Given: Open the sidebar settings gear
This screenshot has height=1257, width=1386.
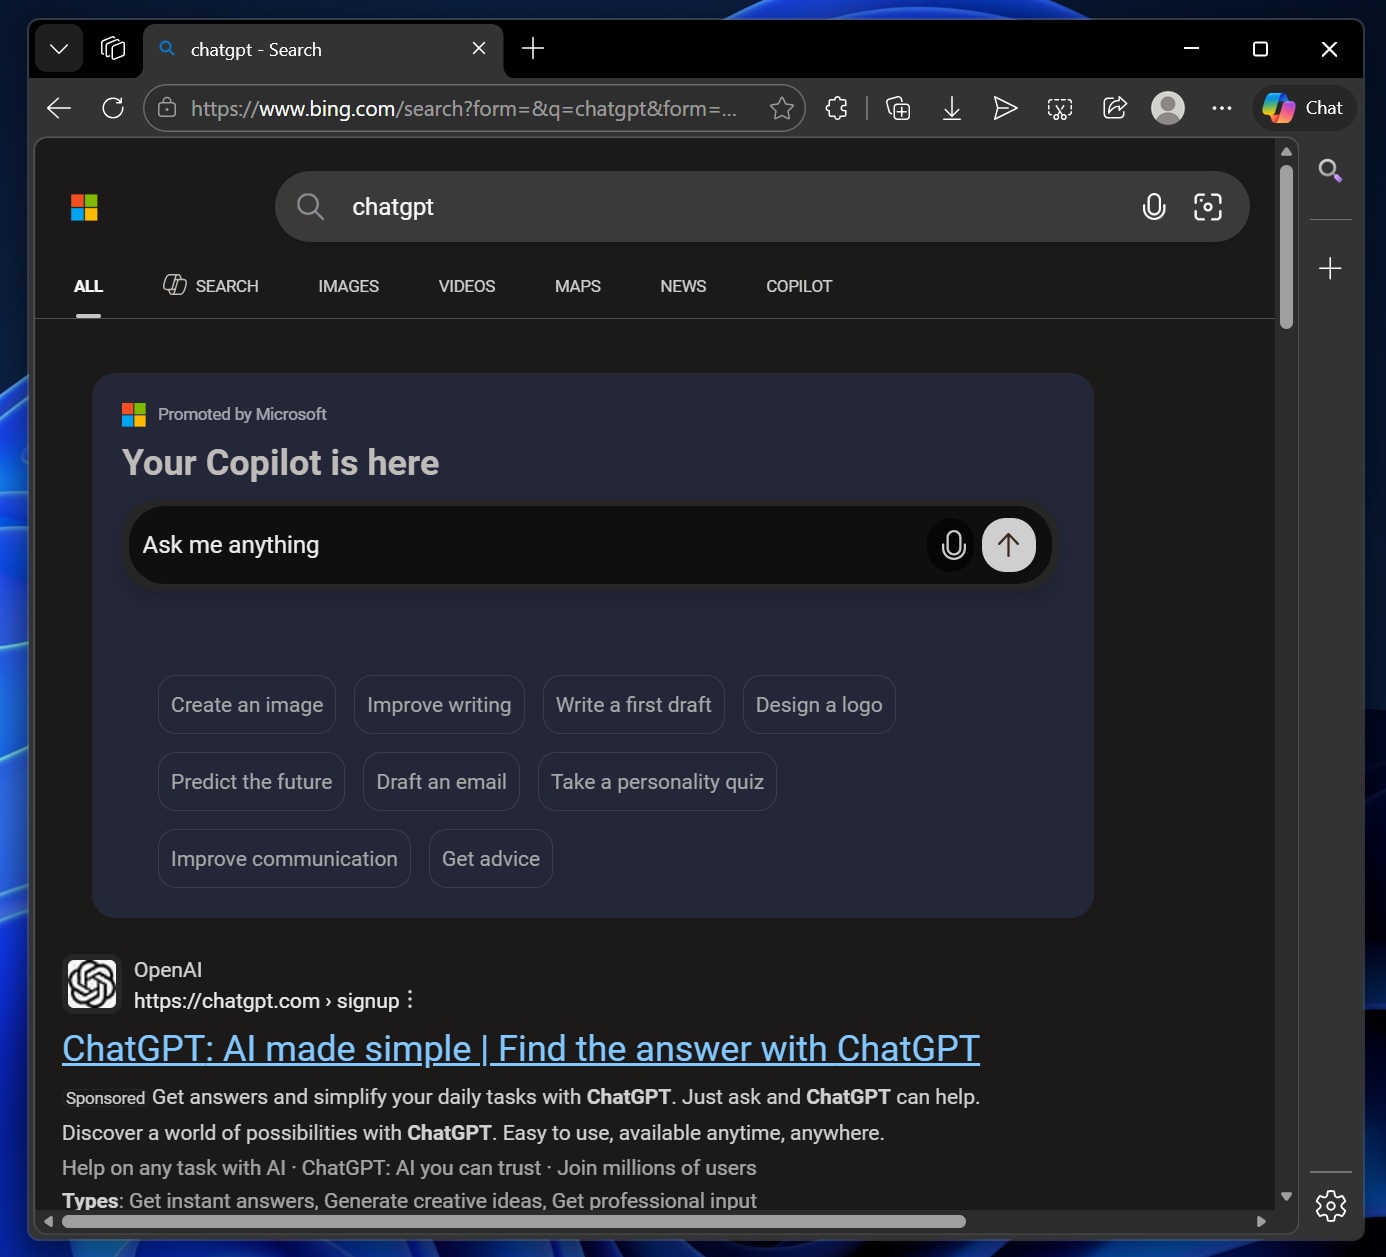Looking at the screenshot, I should click(x=1330, y=1205).
